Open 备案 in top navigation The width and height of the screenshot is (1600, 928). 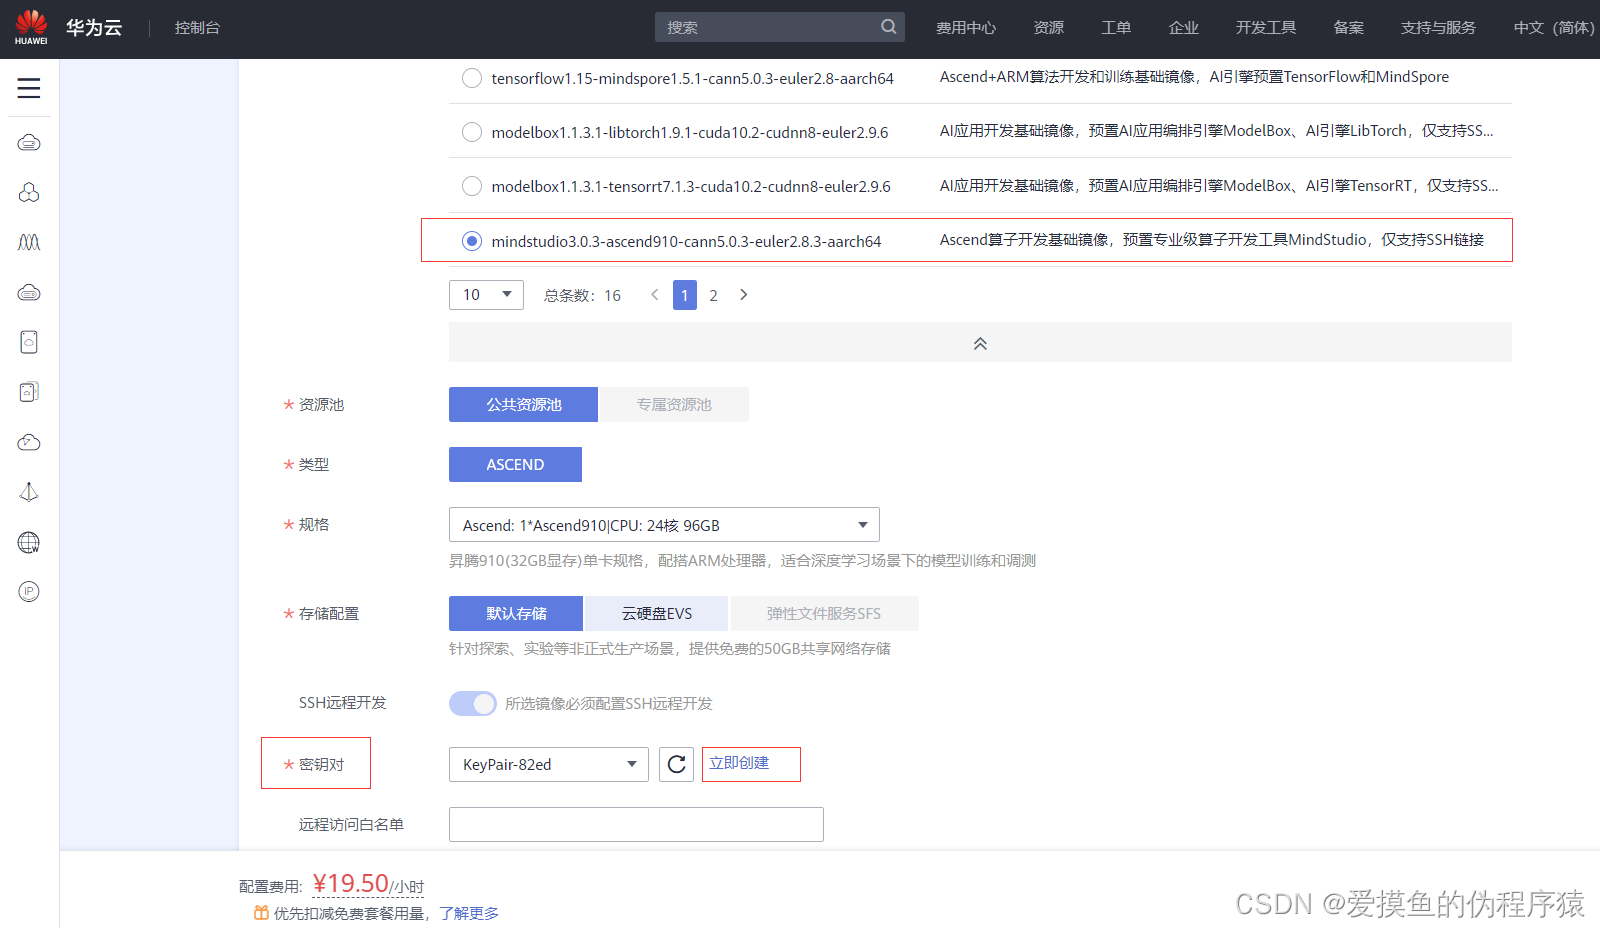[x=1348, y=28]
